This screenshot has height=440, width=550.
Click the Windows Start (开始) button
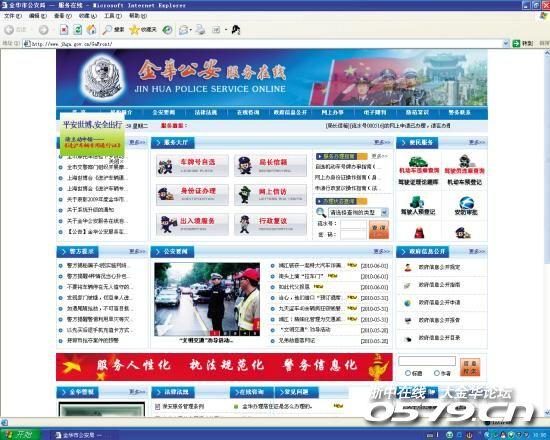(20, 435)
